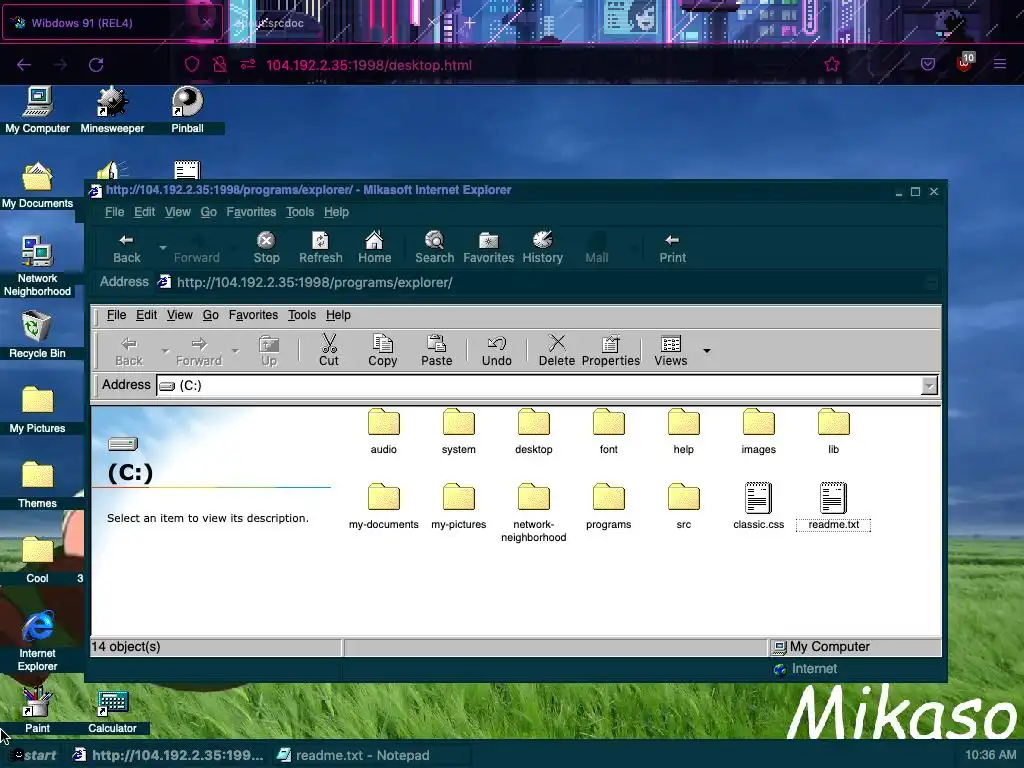Click the start button on taskbar
This screenshot has height=768, width=1024.
point(35,755)
